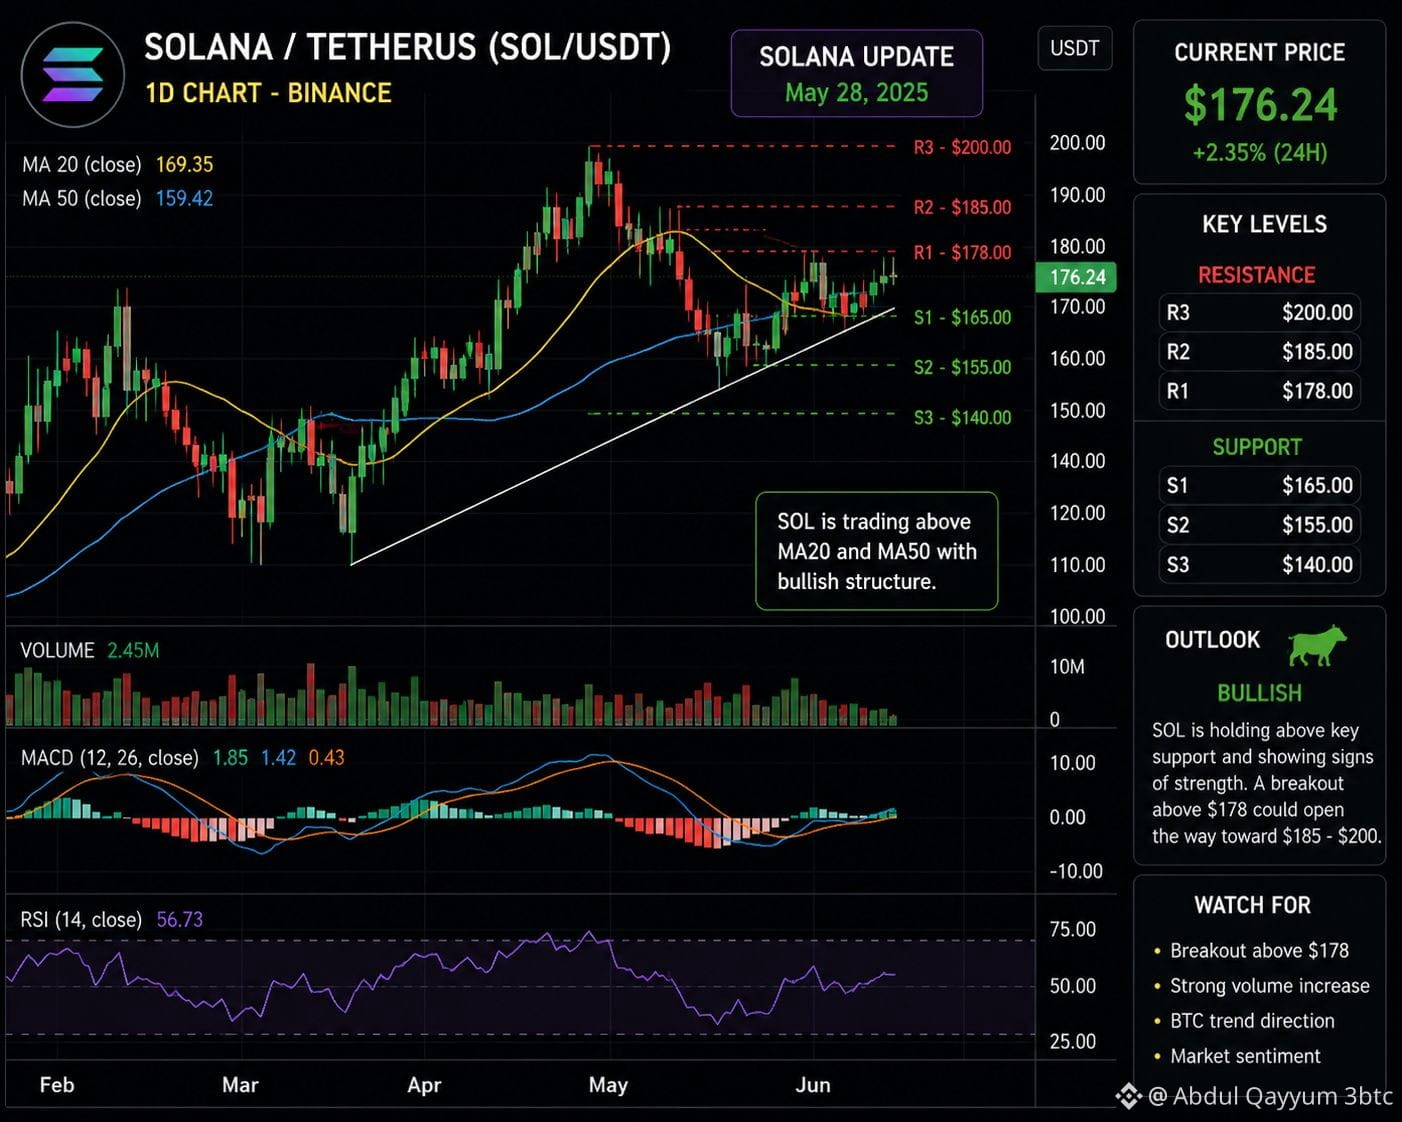Click the KEY LEVELS heading

[x=1264, y=224]
